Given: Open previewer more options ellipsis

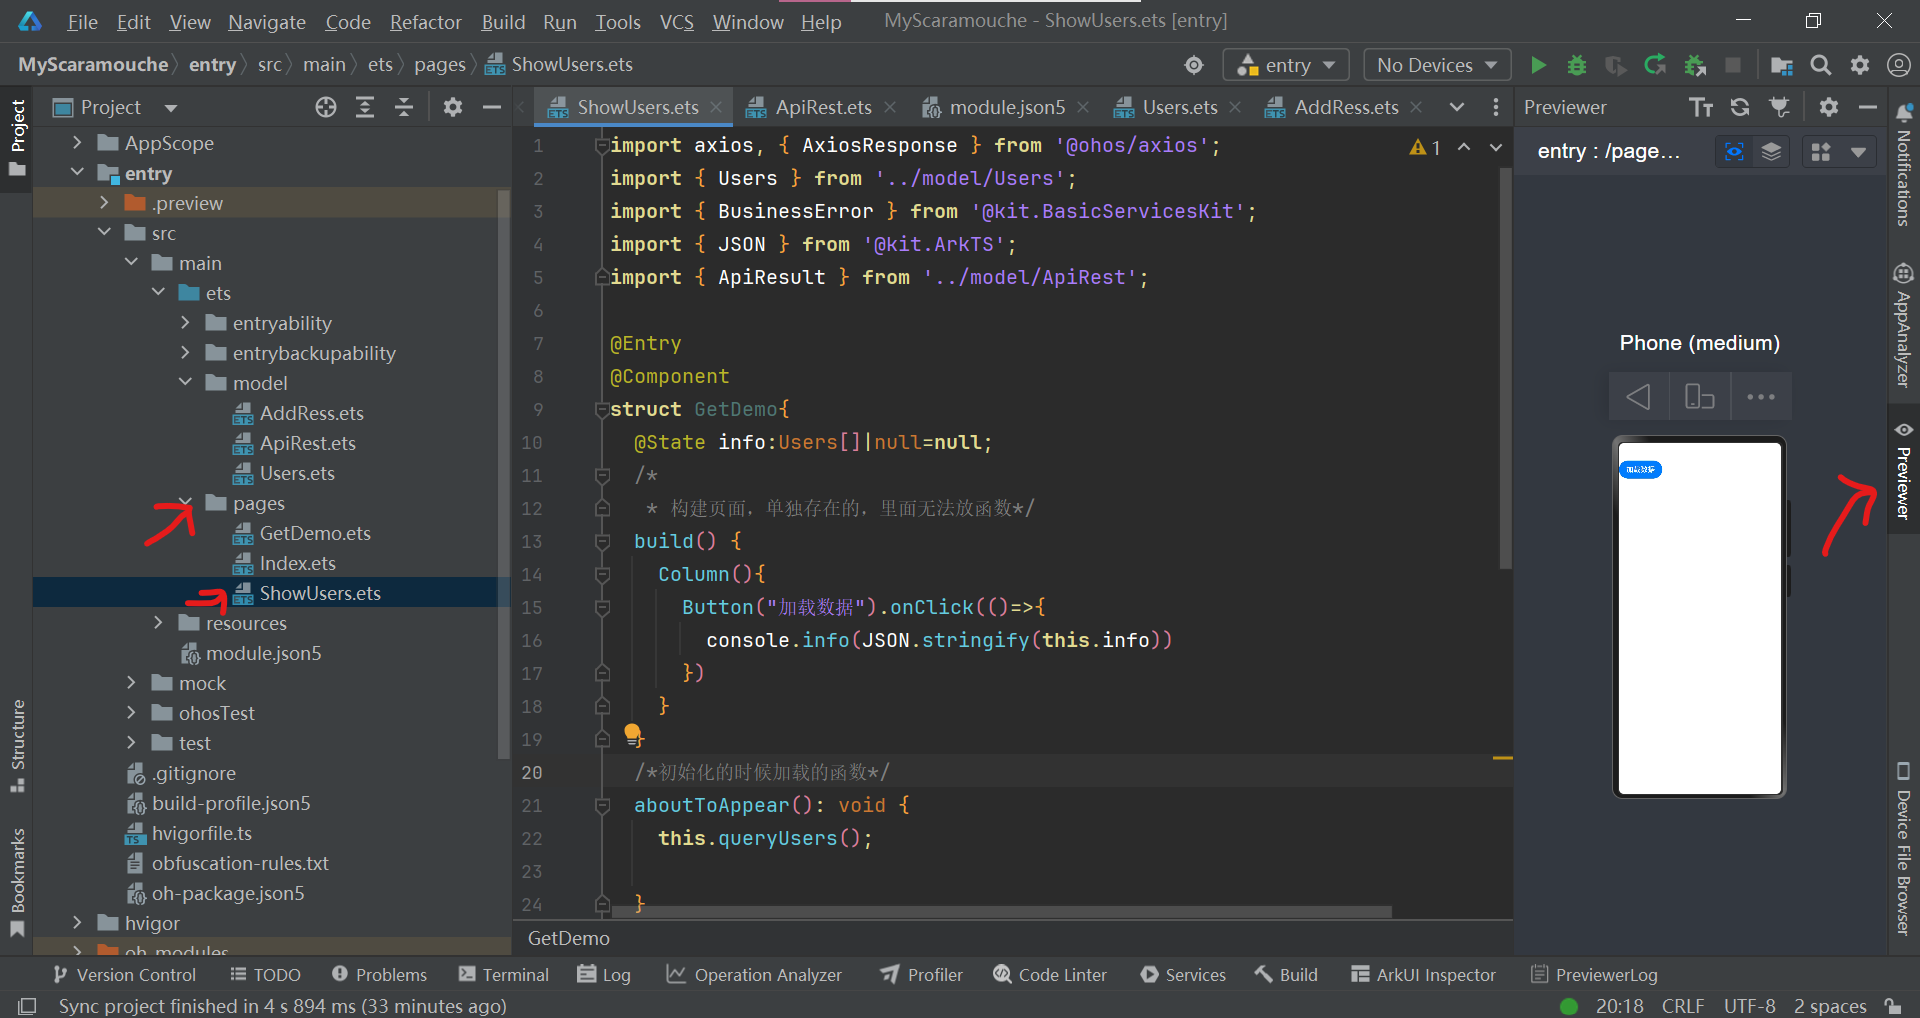Looking at the screenshot, I should (1761, 397).
